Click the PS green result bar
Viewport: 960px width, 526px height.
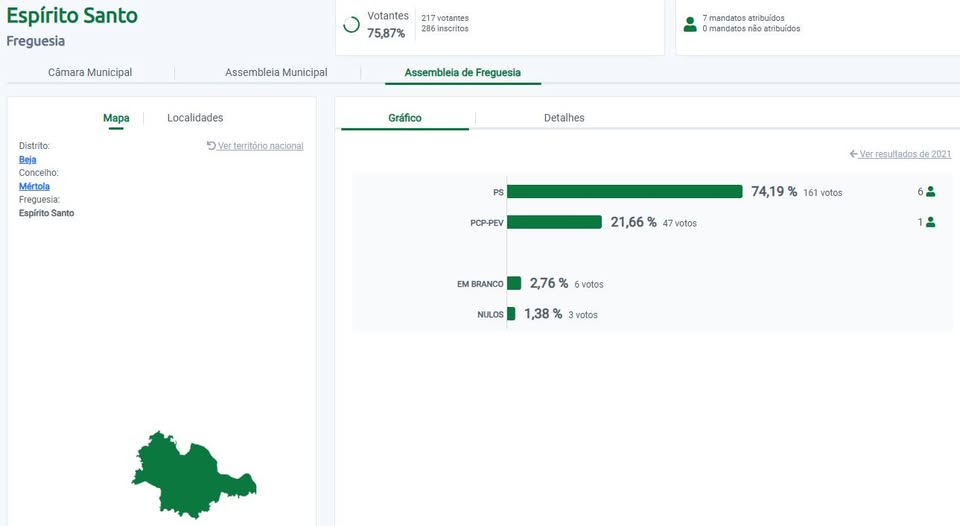(625, 192)
